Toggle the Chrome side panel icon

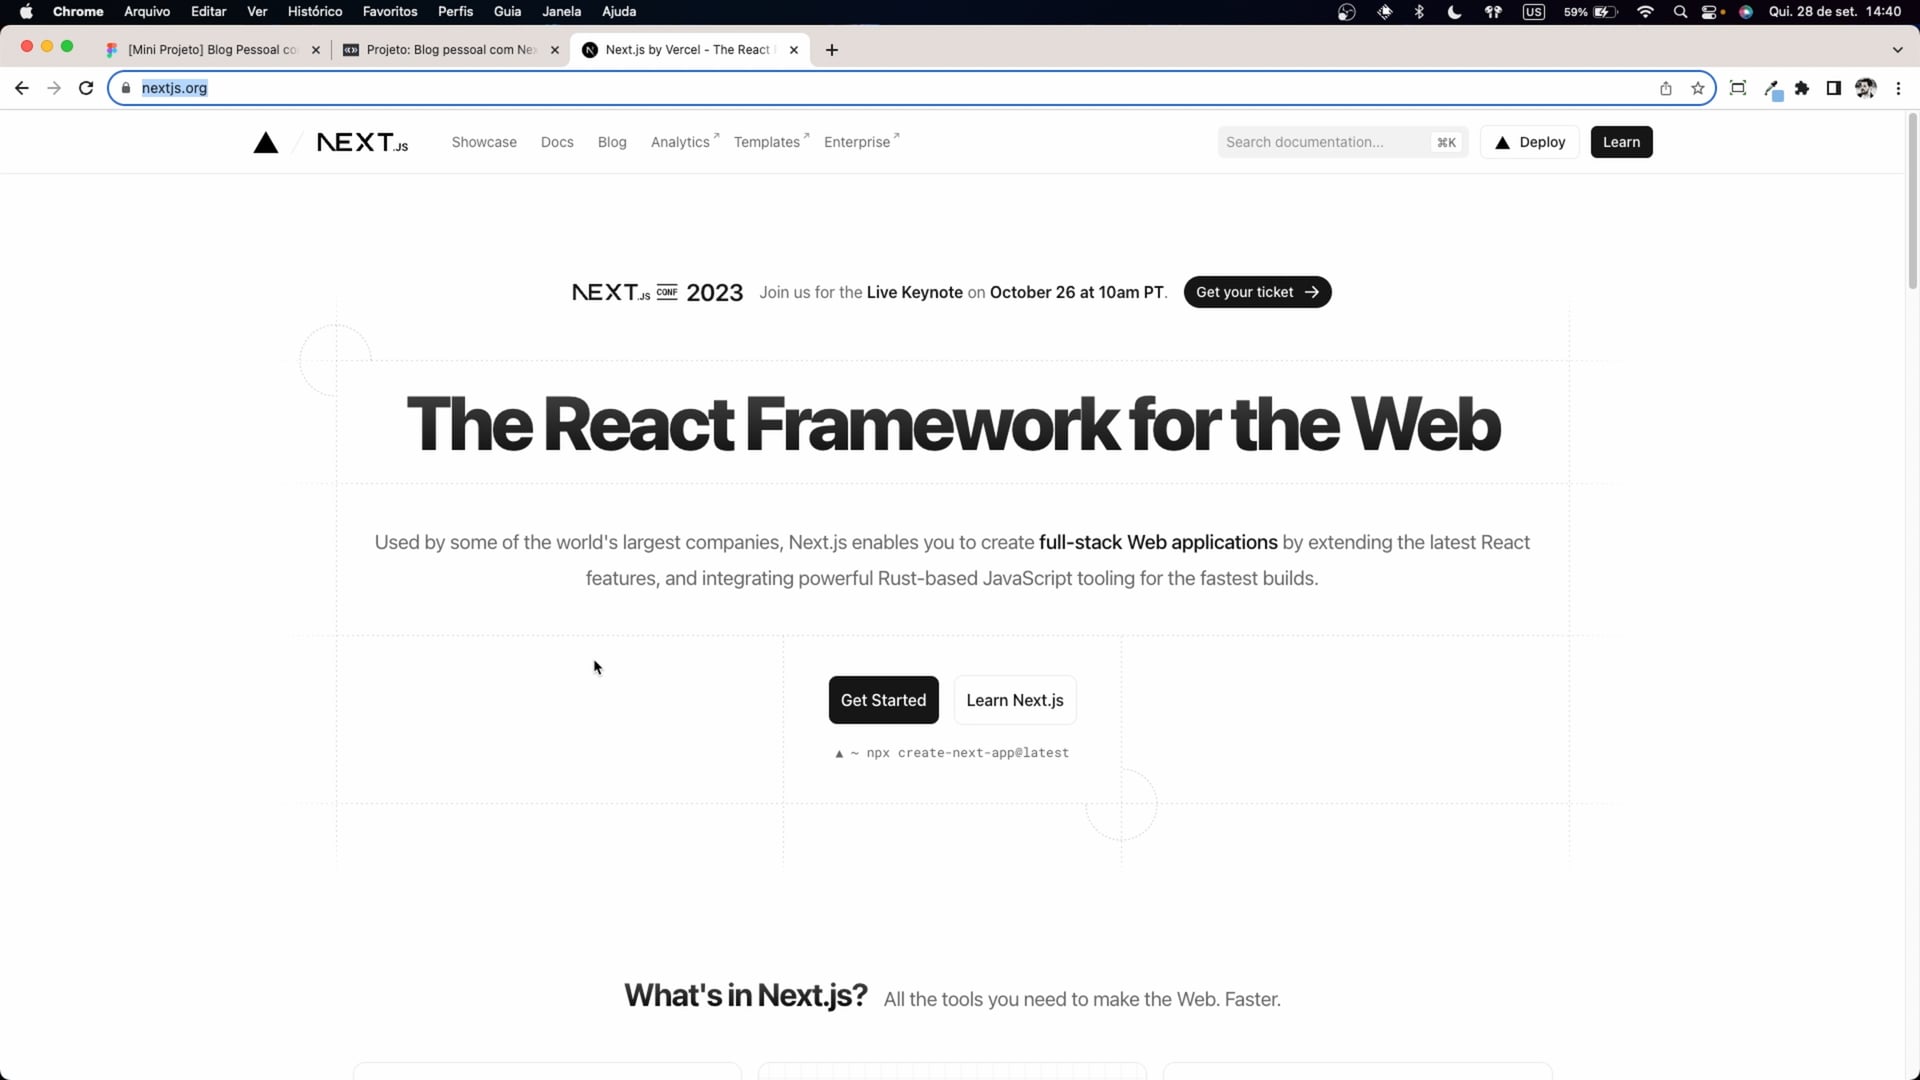point(1834,88)
